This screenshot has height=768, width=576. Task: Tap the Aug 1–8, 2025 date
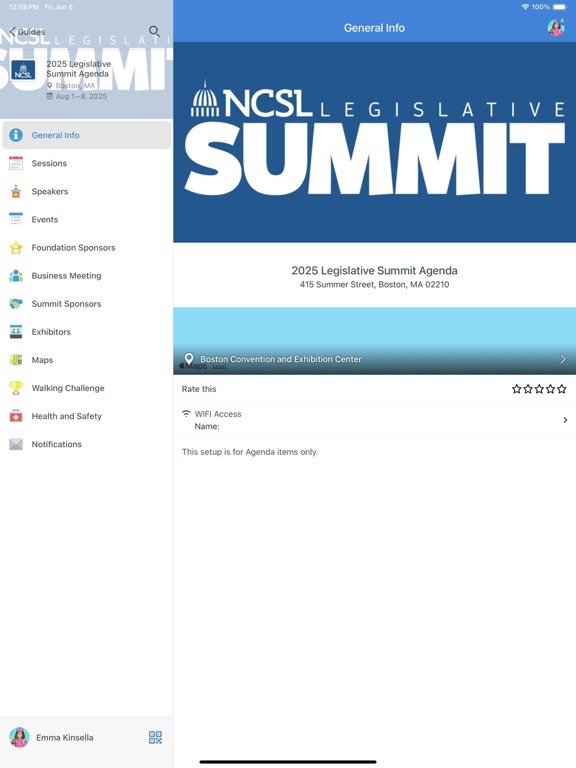[81, 96]
